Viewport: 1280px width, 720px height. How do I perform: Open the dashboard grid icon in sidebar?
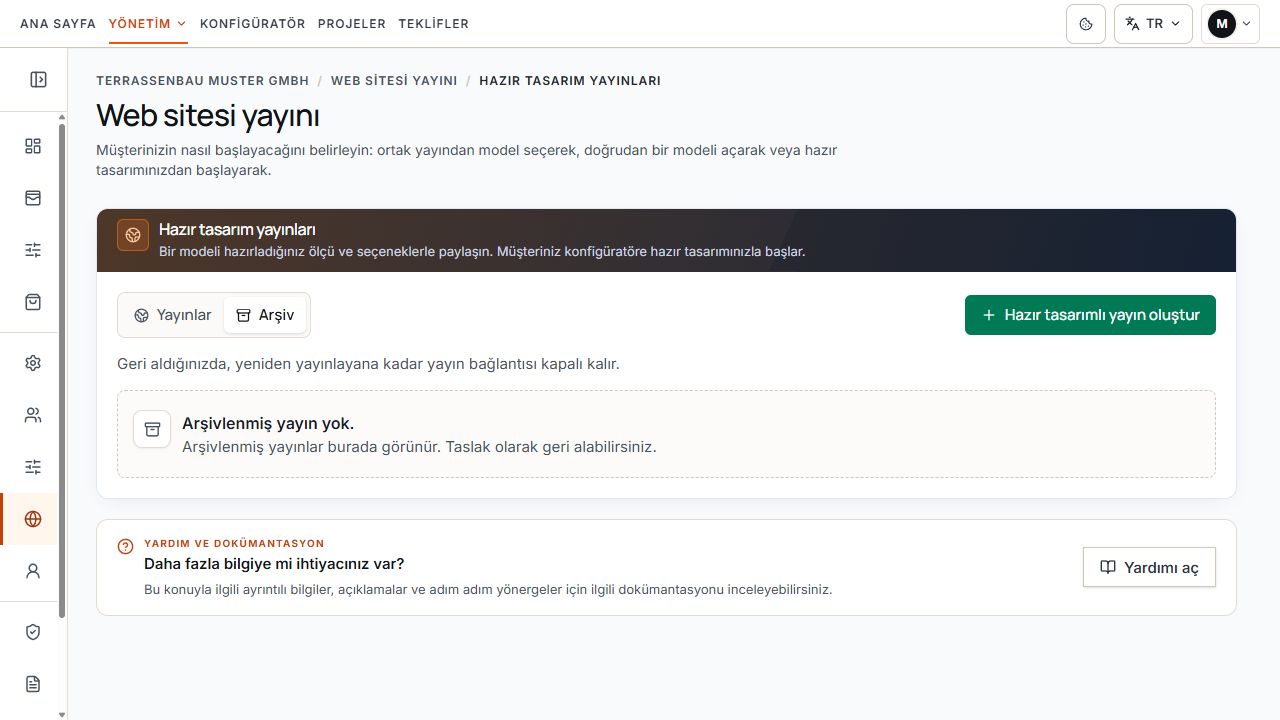[33, 146]
